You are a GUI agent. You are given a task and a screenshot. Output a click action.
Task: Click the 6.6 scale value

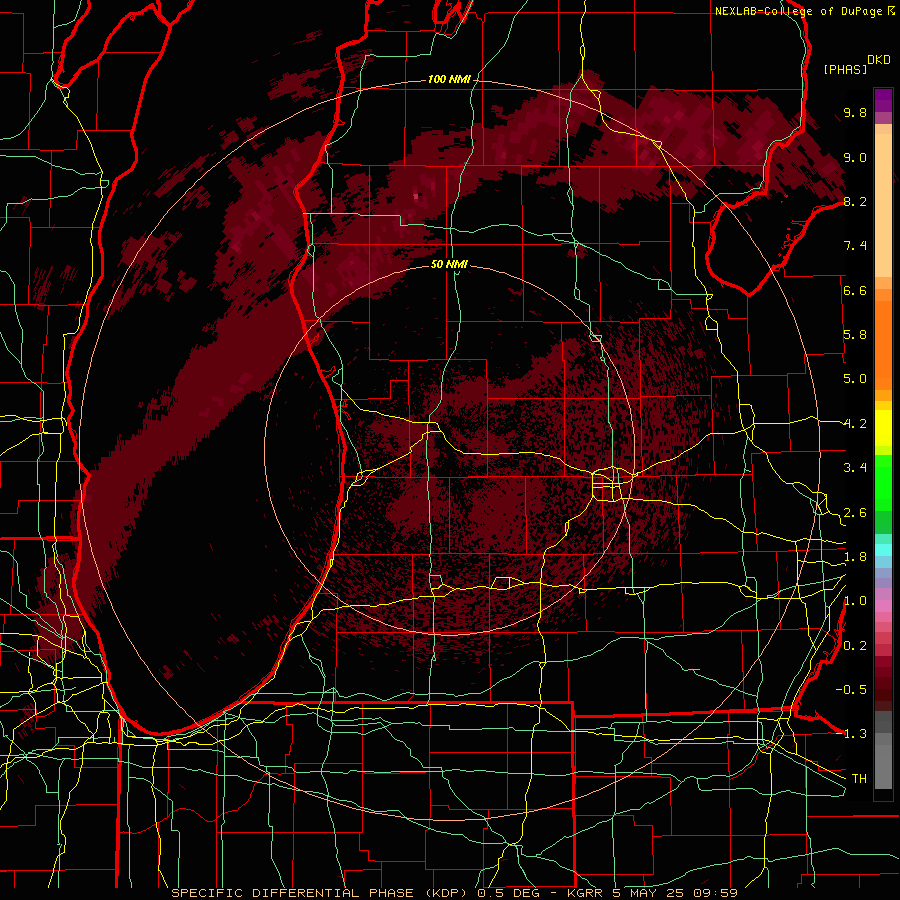[855, 290]
